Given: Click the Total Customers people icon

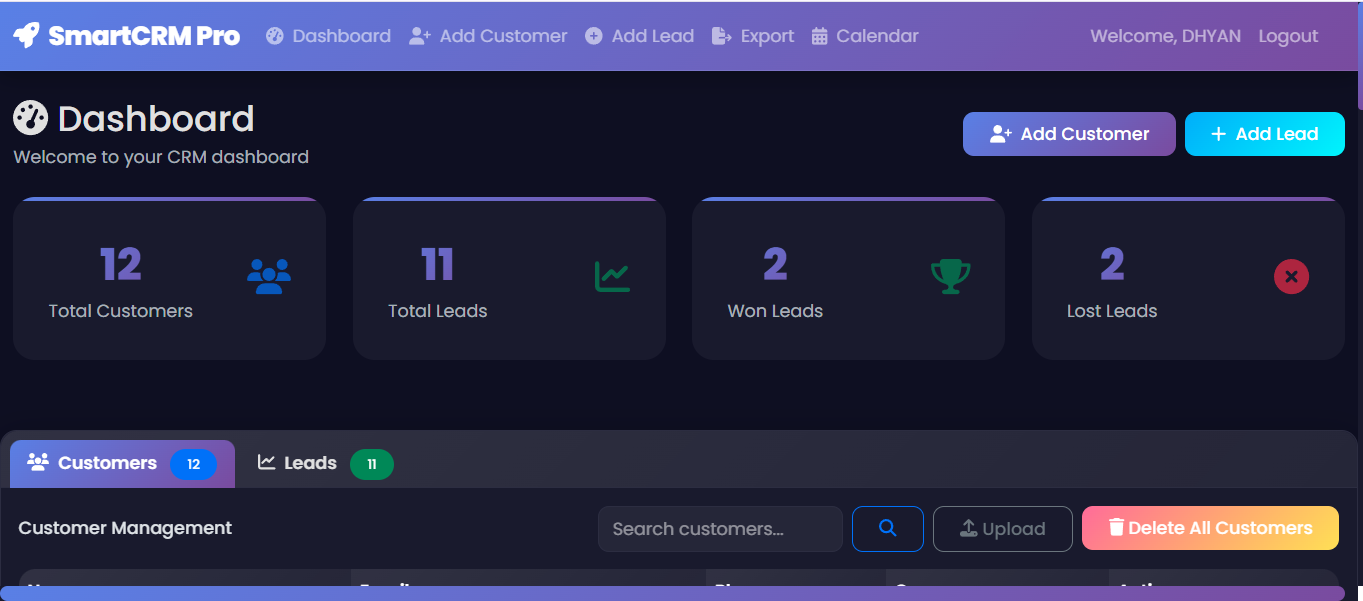Looking at the screenshot, I should tap(267, 277).
